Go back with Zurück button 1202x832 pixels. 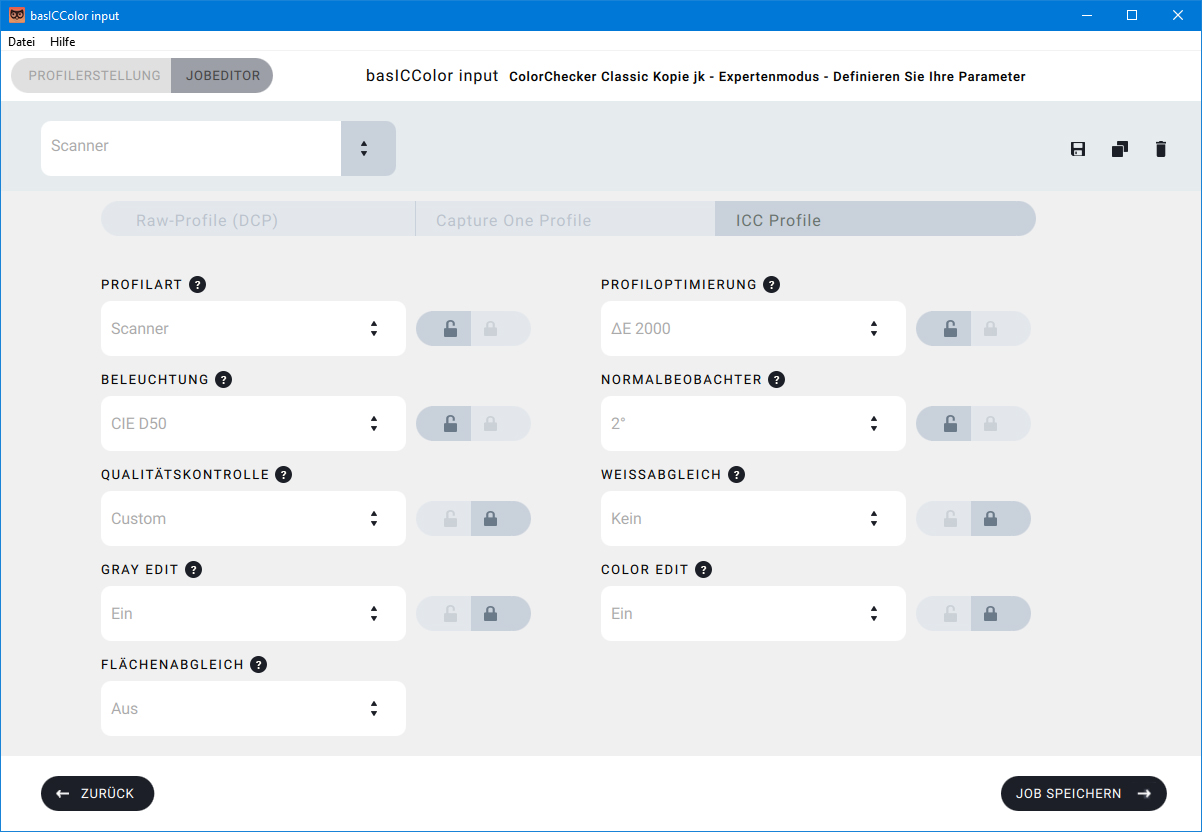pyautogui.click(x=97, y=794)
